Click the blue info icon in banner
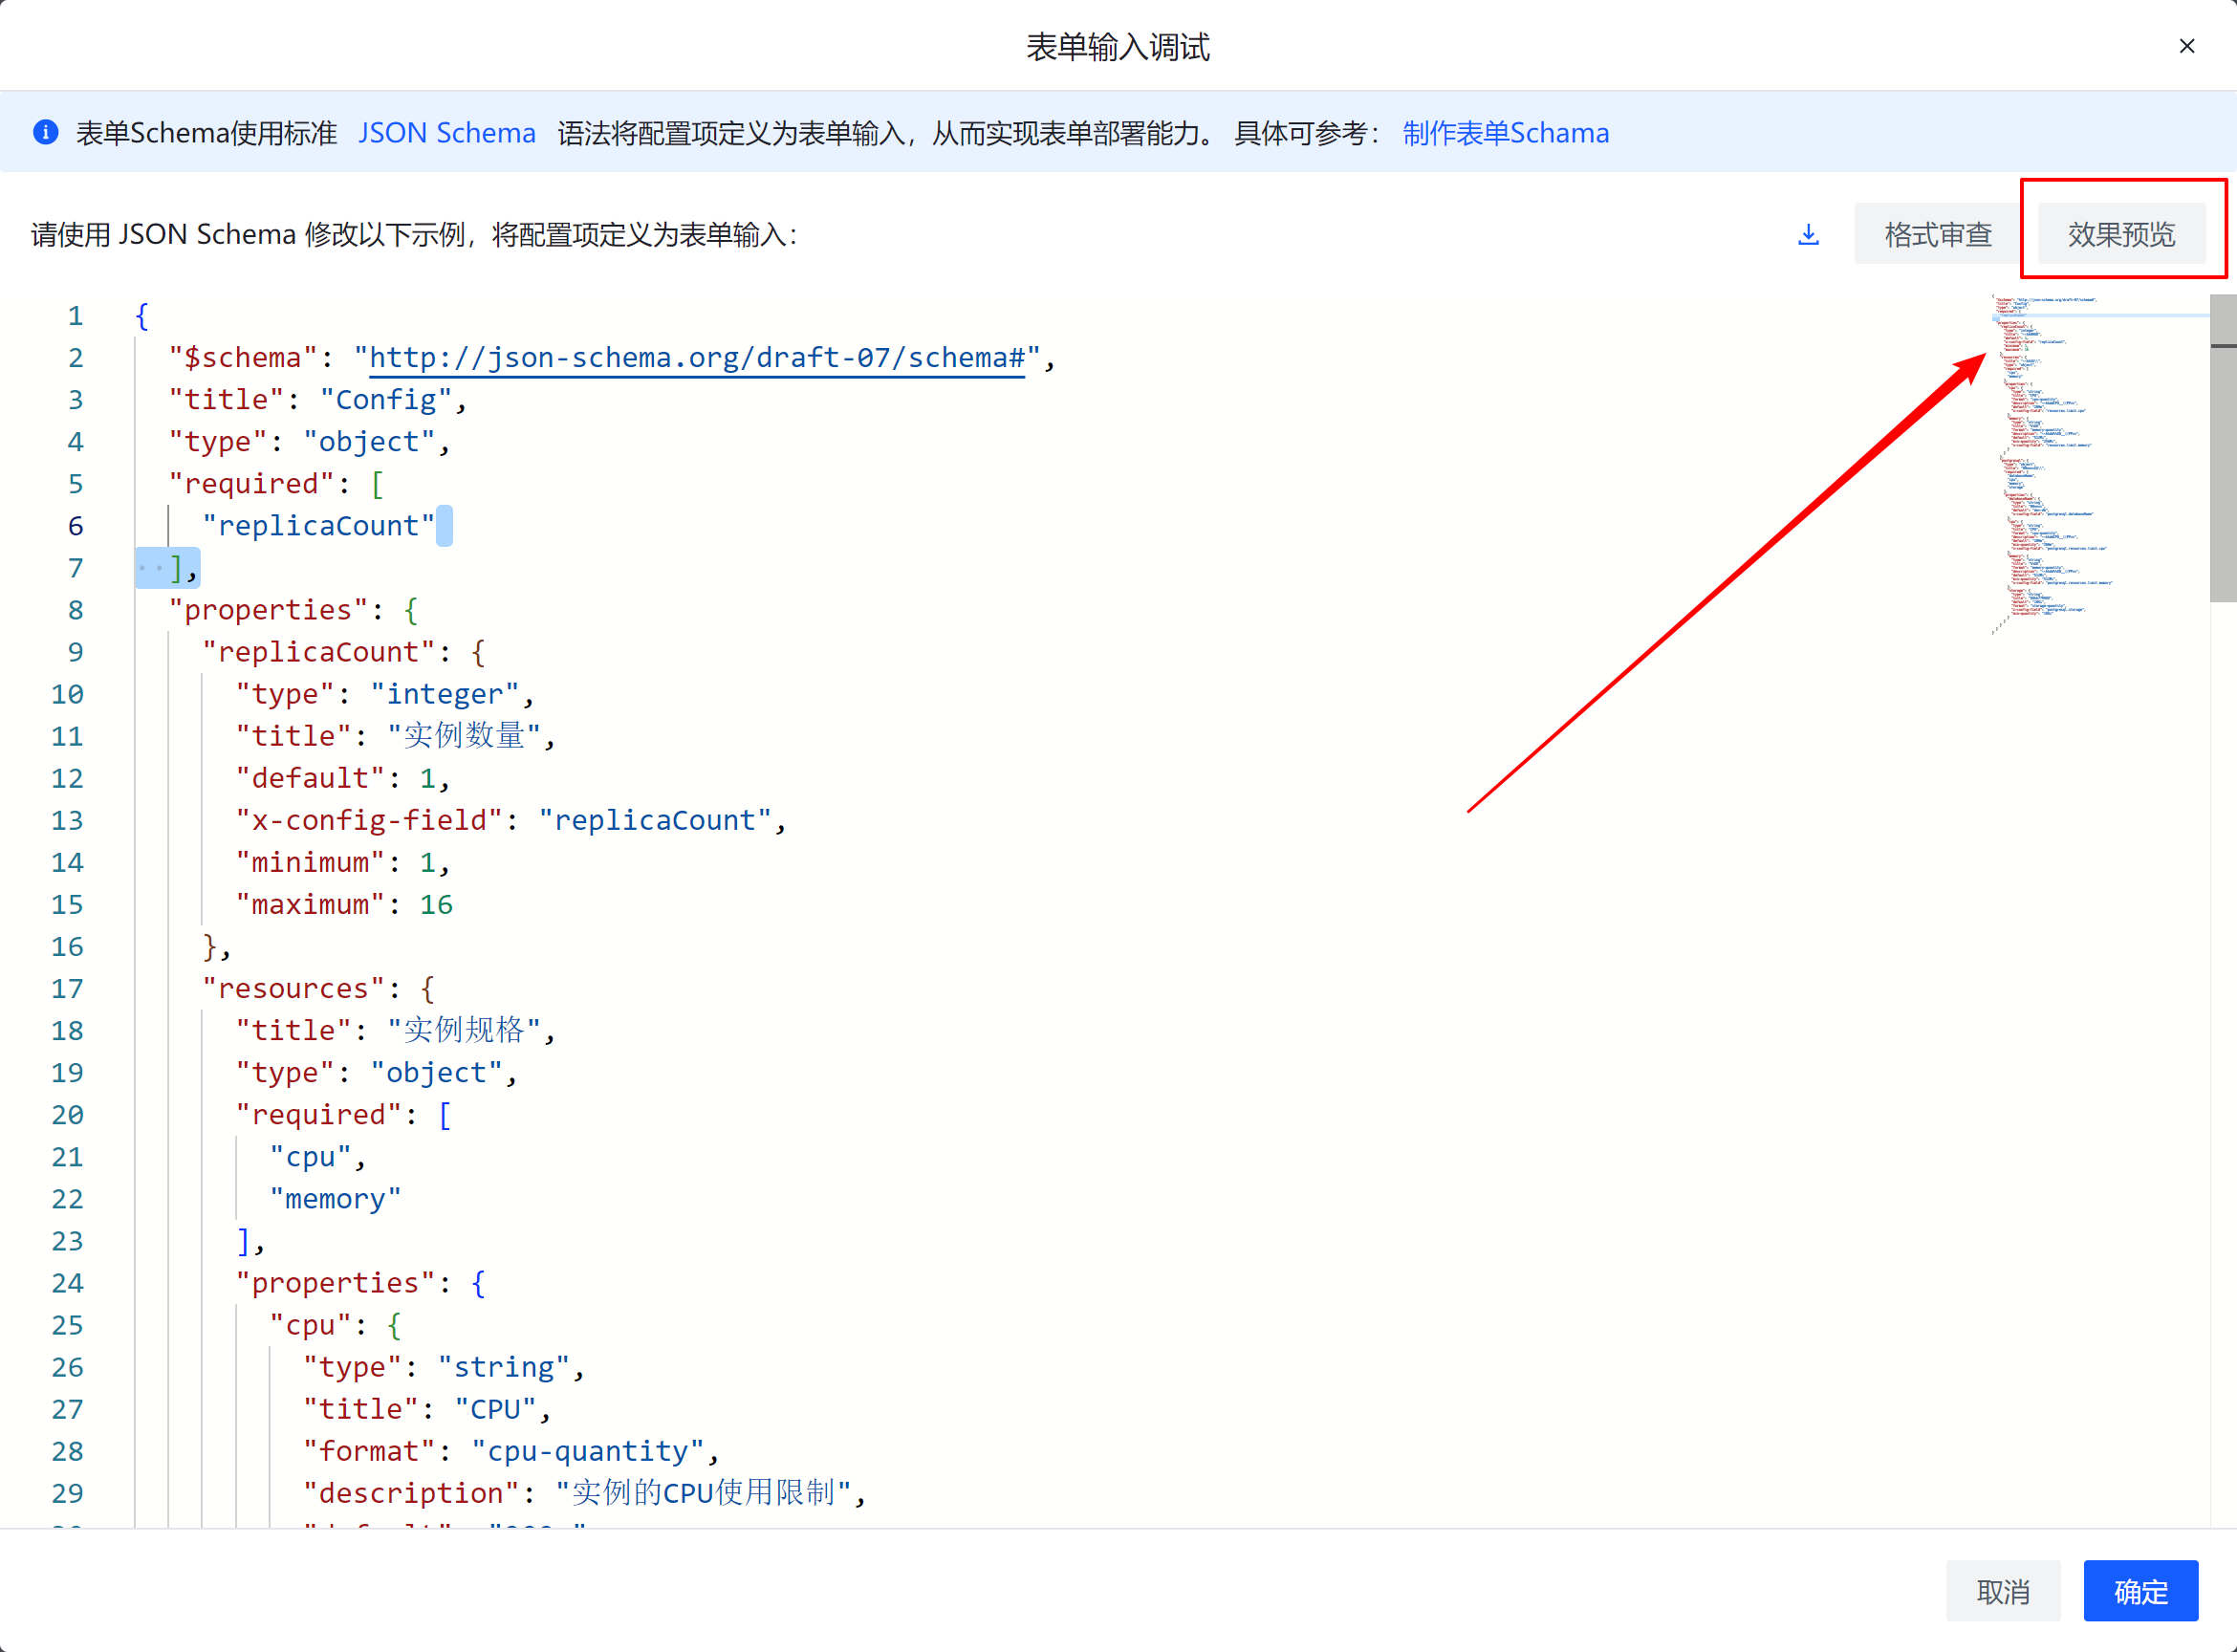2237x1652 pixels. click(x=46, y=133)
